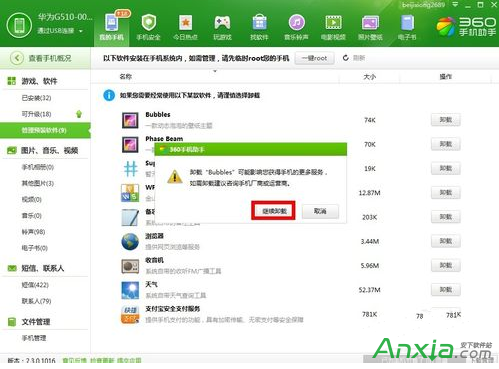Screen dimensions: 499x369
Task: Click the 360手机助手 logo at top right
Action: click(x=467, y=27)
